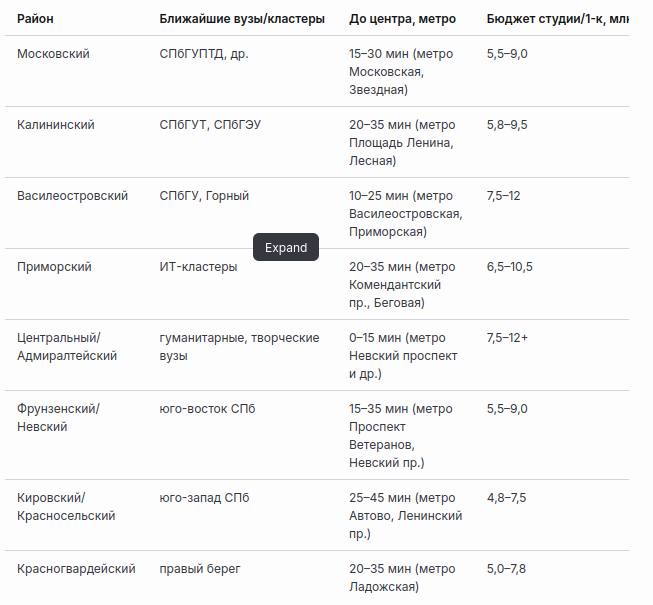
Task: Select the budget cell "7,5–12+"
Action: 507,338
